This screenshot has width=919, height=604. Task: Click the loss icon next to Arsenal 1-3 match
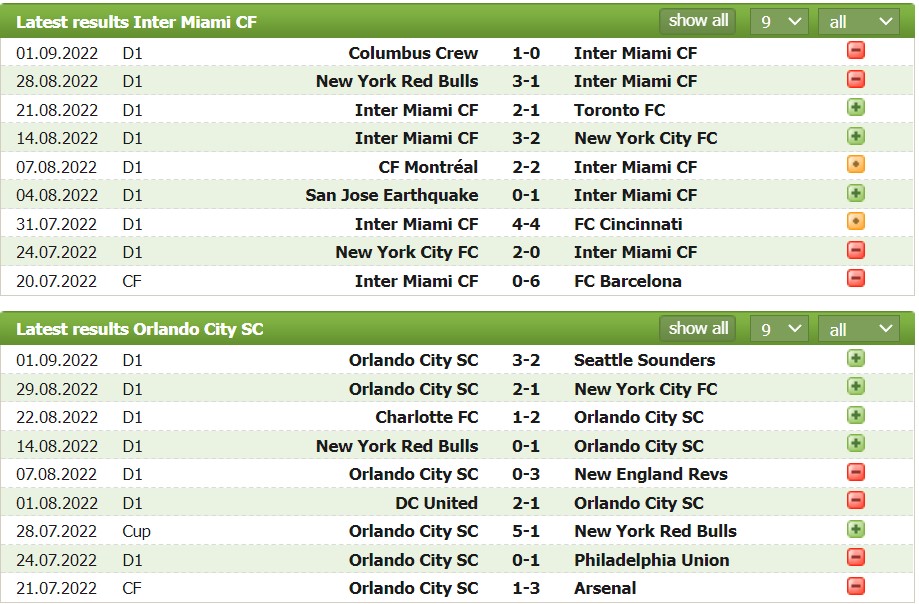click(x=855, y=588)
